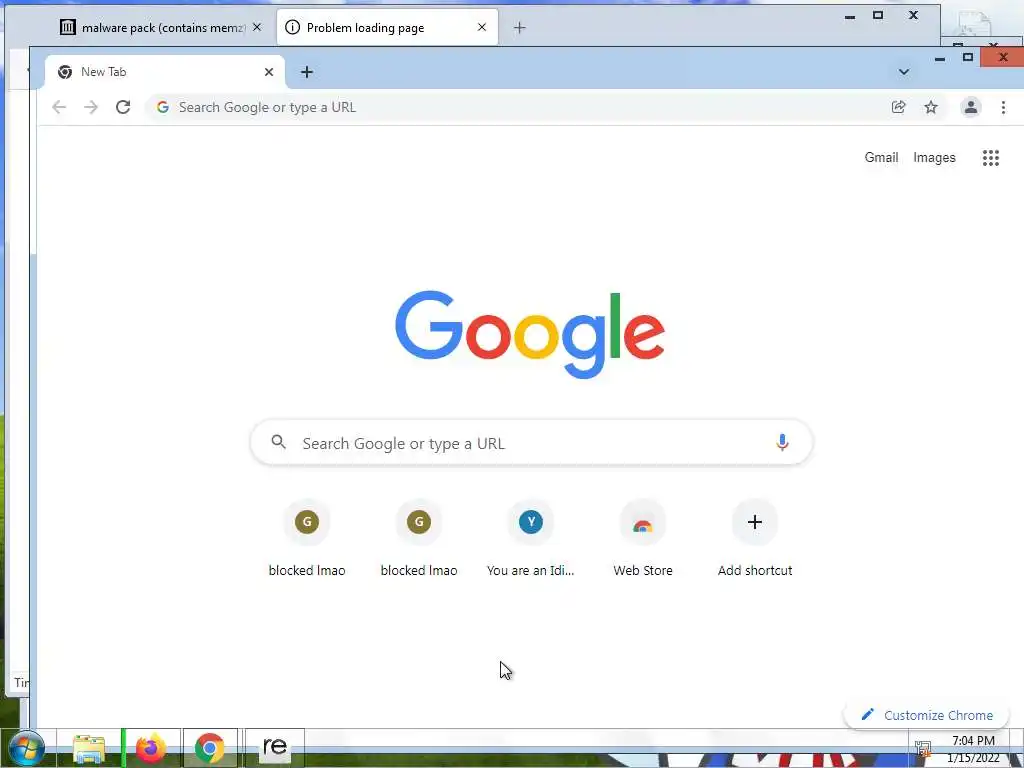The height and width of the screenshot is (768, 1024).
Task: Click the Chrome back arrow
Action: coord(59,107)
